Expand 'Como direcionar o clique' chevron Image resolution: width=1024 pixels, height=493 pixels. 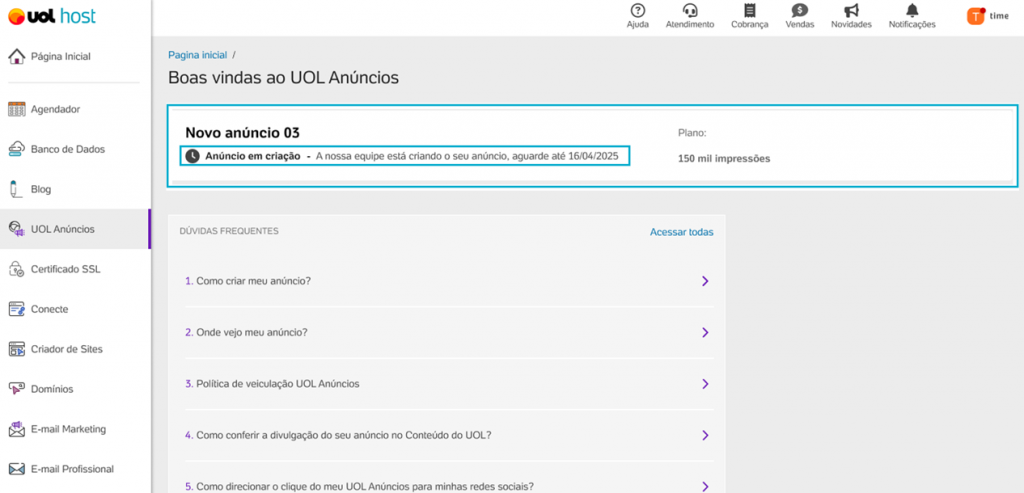click(705, 486)
